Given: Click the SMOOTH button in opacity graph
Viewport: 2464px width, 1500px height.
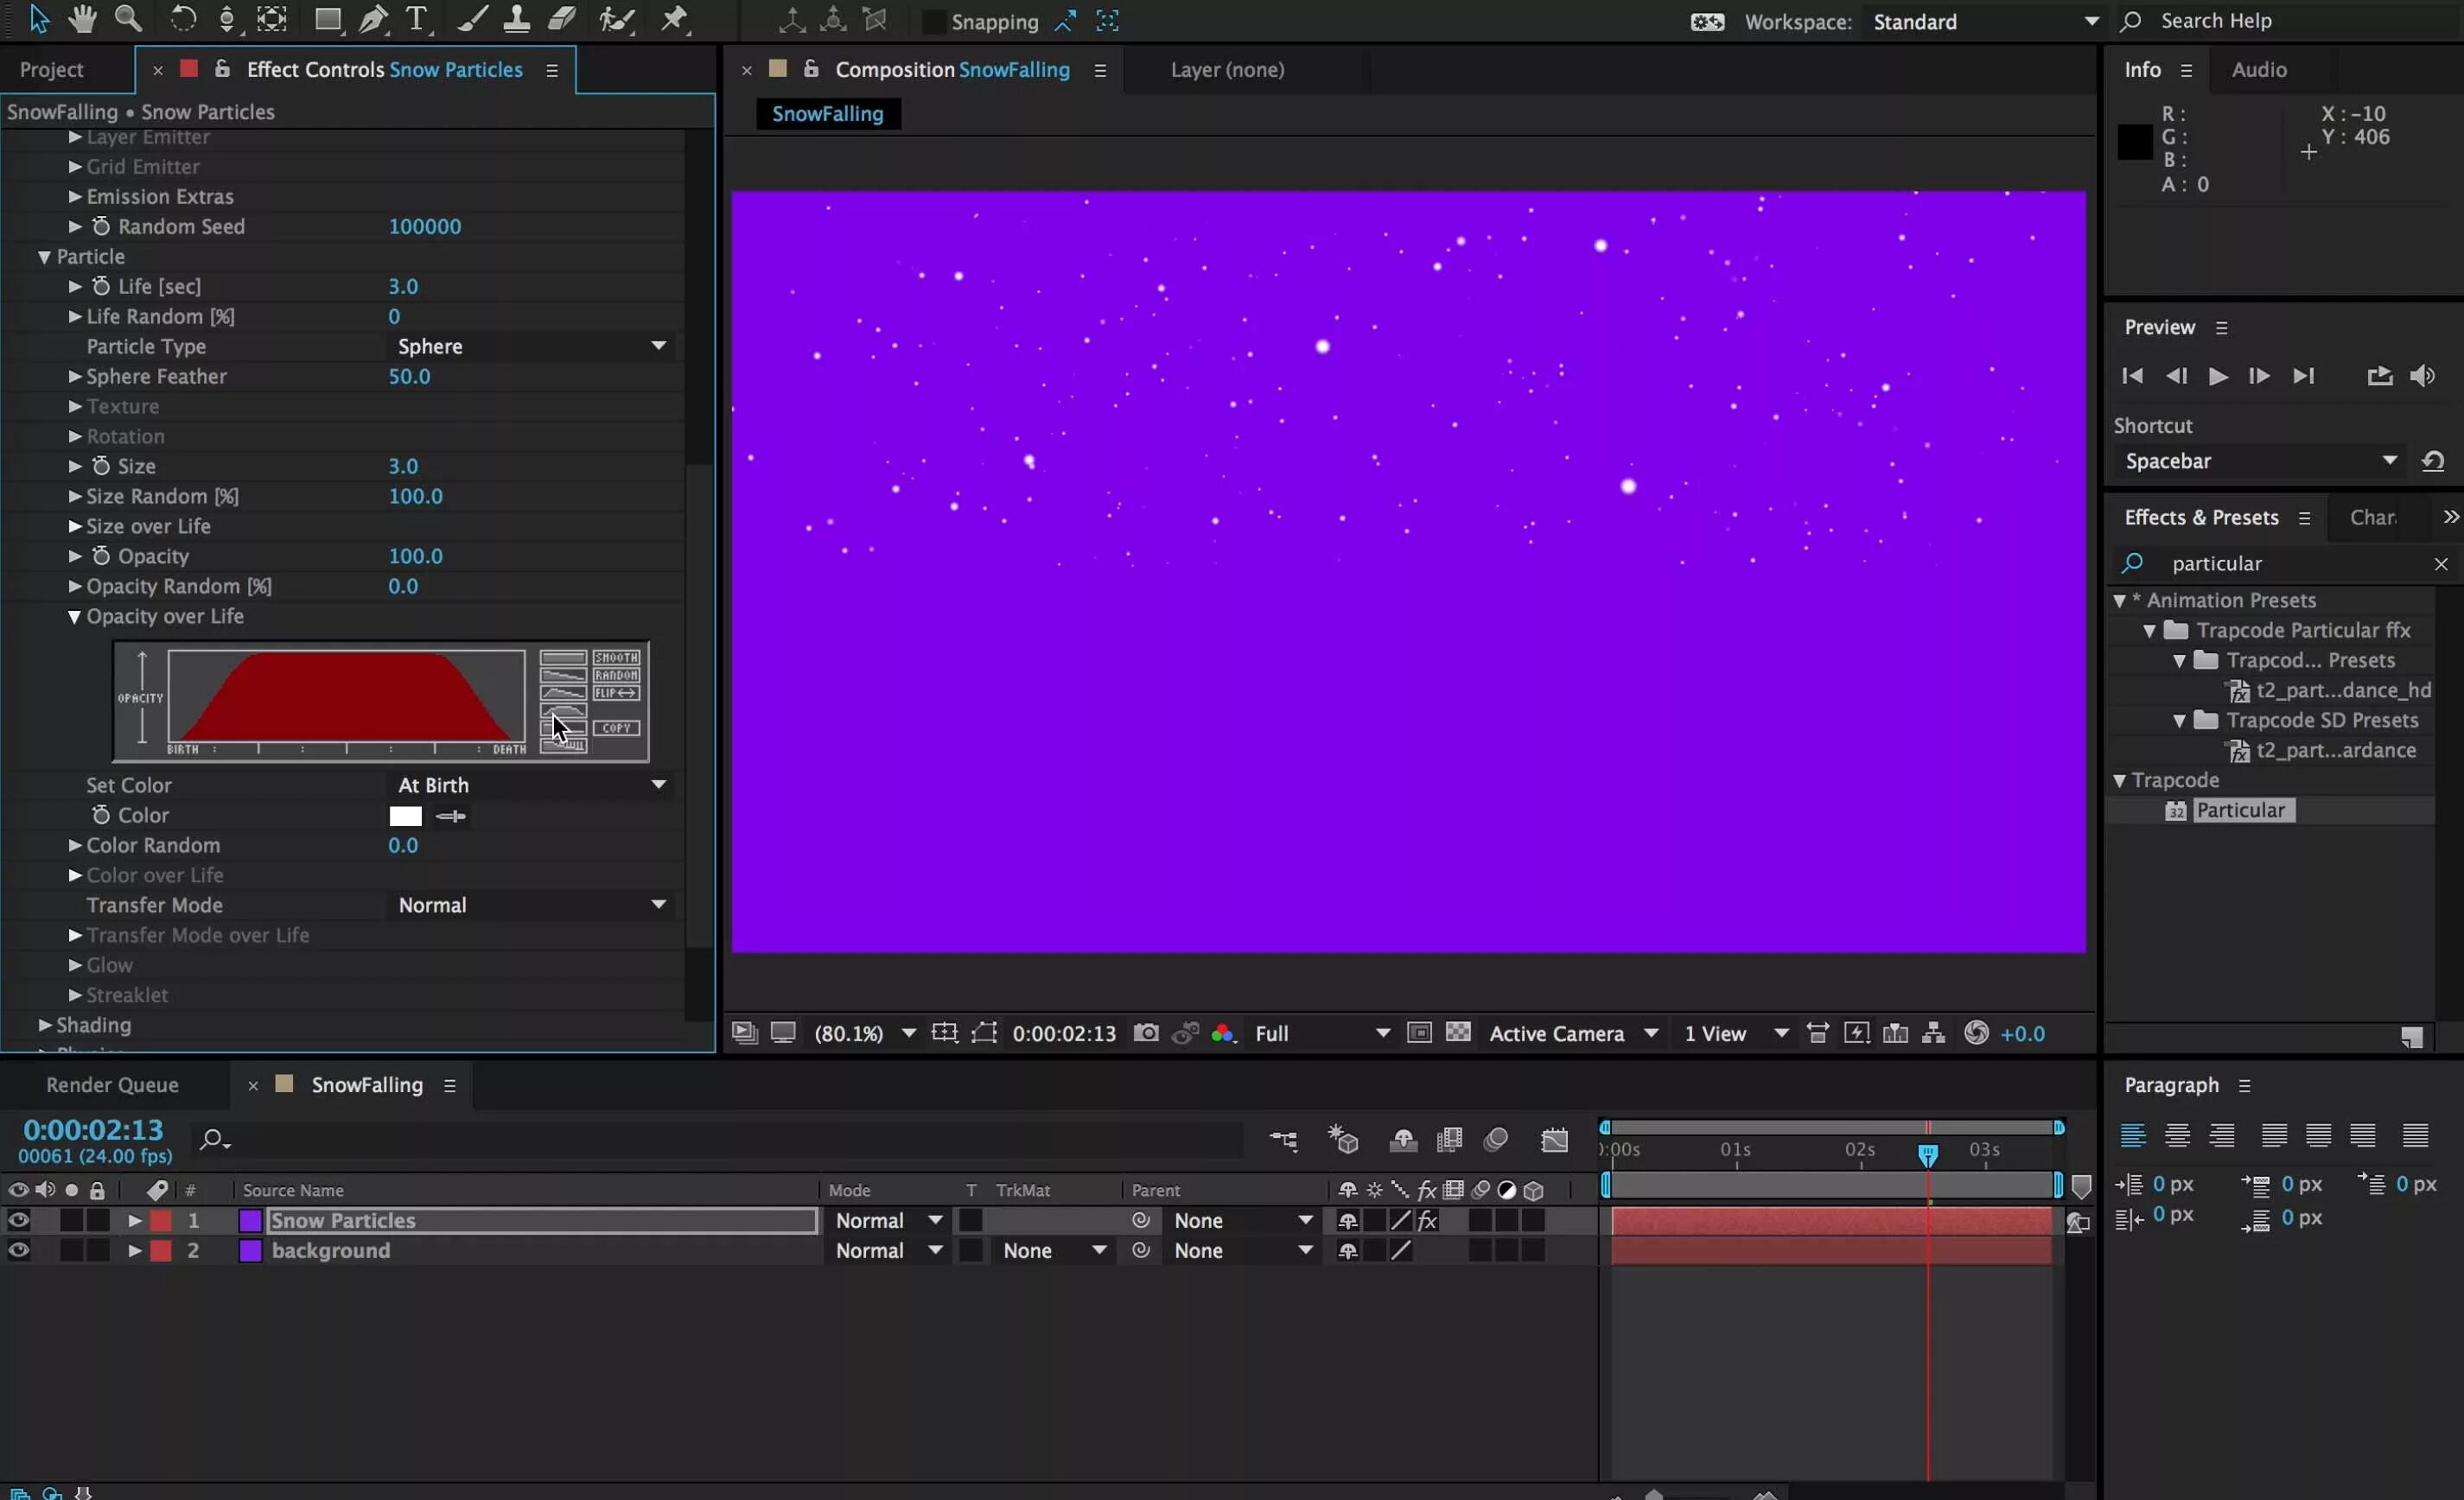Looking at the screenshot, I should 616,657.
